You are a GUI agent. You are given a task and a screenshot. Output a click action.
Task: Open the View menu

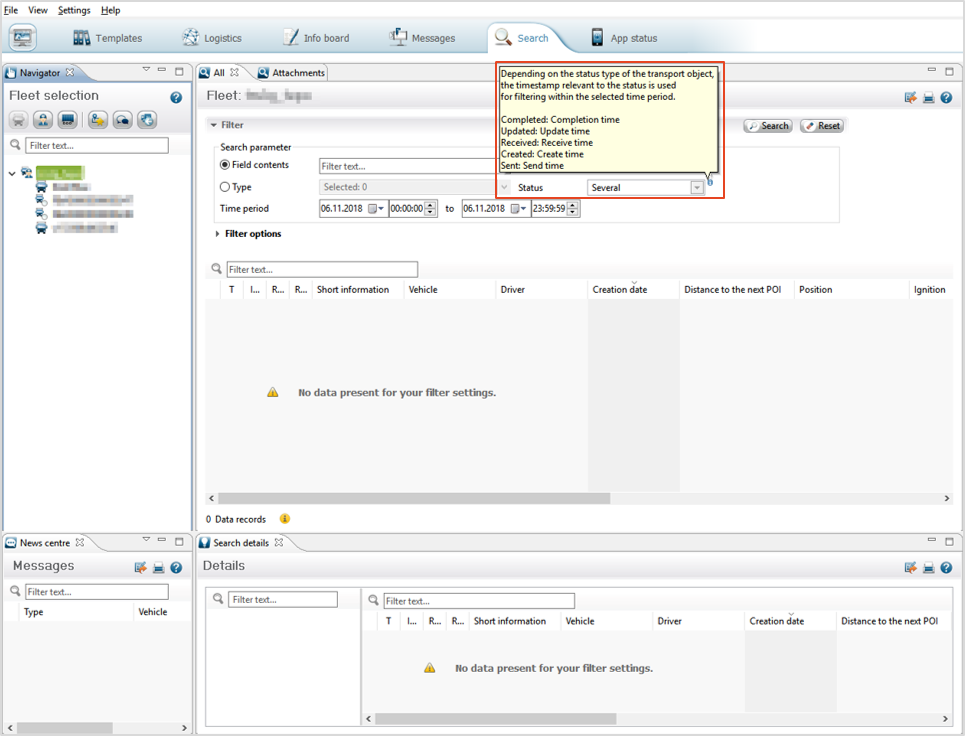[38, 10]
